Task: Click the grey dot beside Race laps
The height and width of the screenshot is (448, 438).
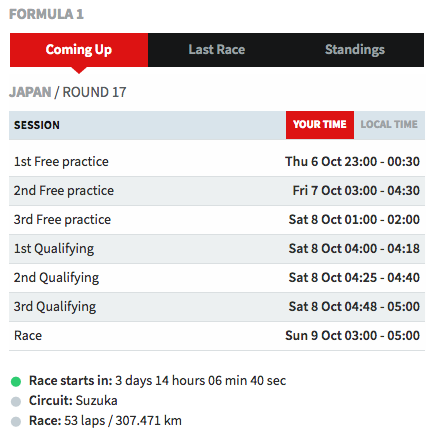Action: (x=16, y=421)
